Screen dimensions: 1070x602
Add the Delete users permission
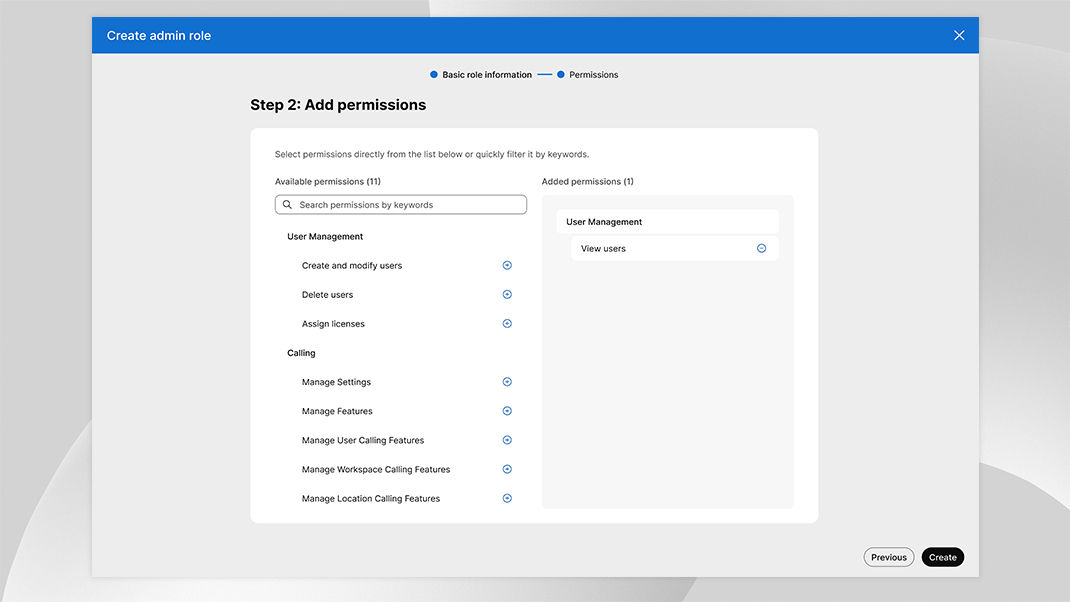click(507, 295)
